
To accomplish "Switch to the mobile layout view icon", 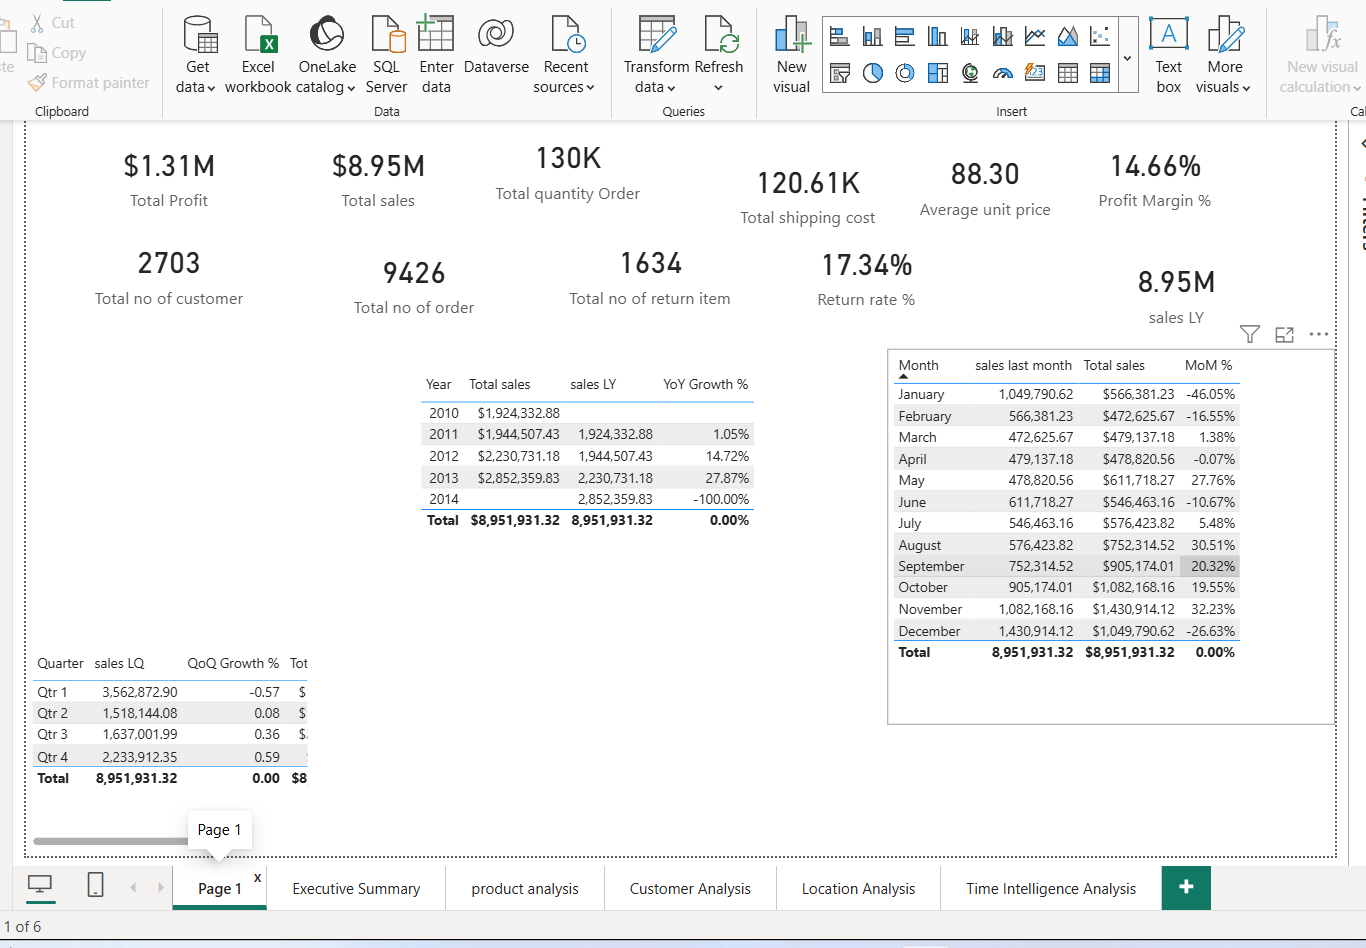I will point(95,885).
